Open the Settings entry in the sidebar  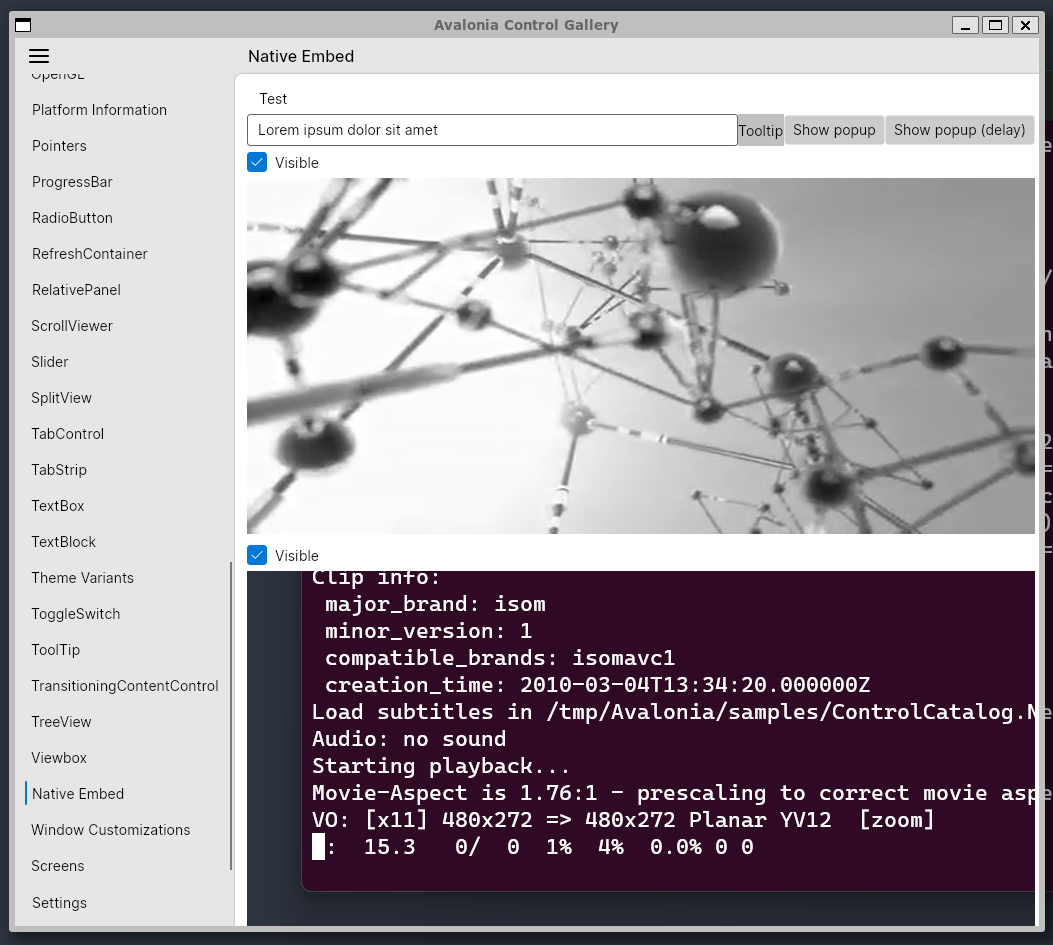pos(59,902)
